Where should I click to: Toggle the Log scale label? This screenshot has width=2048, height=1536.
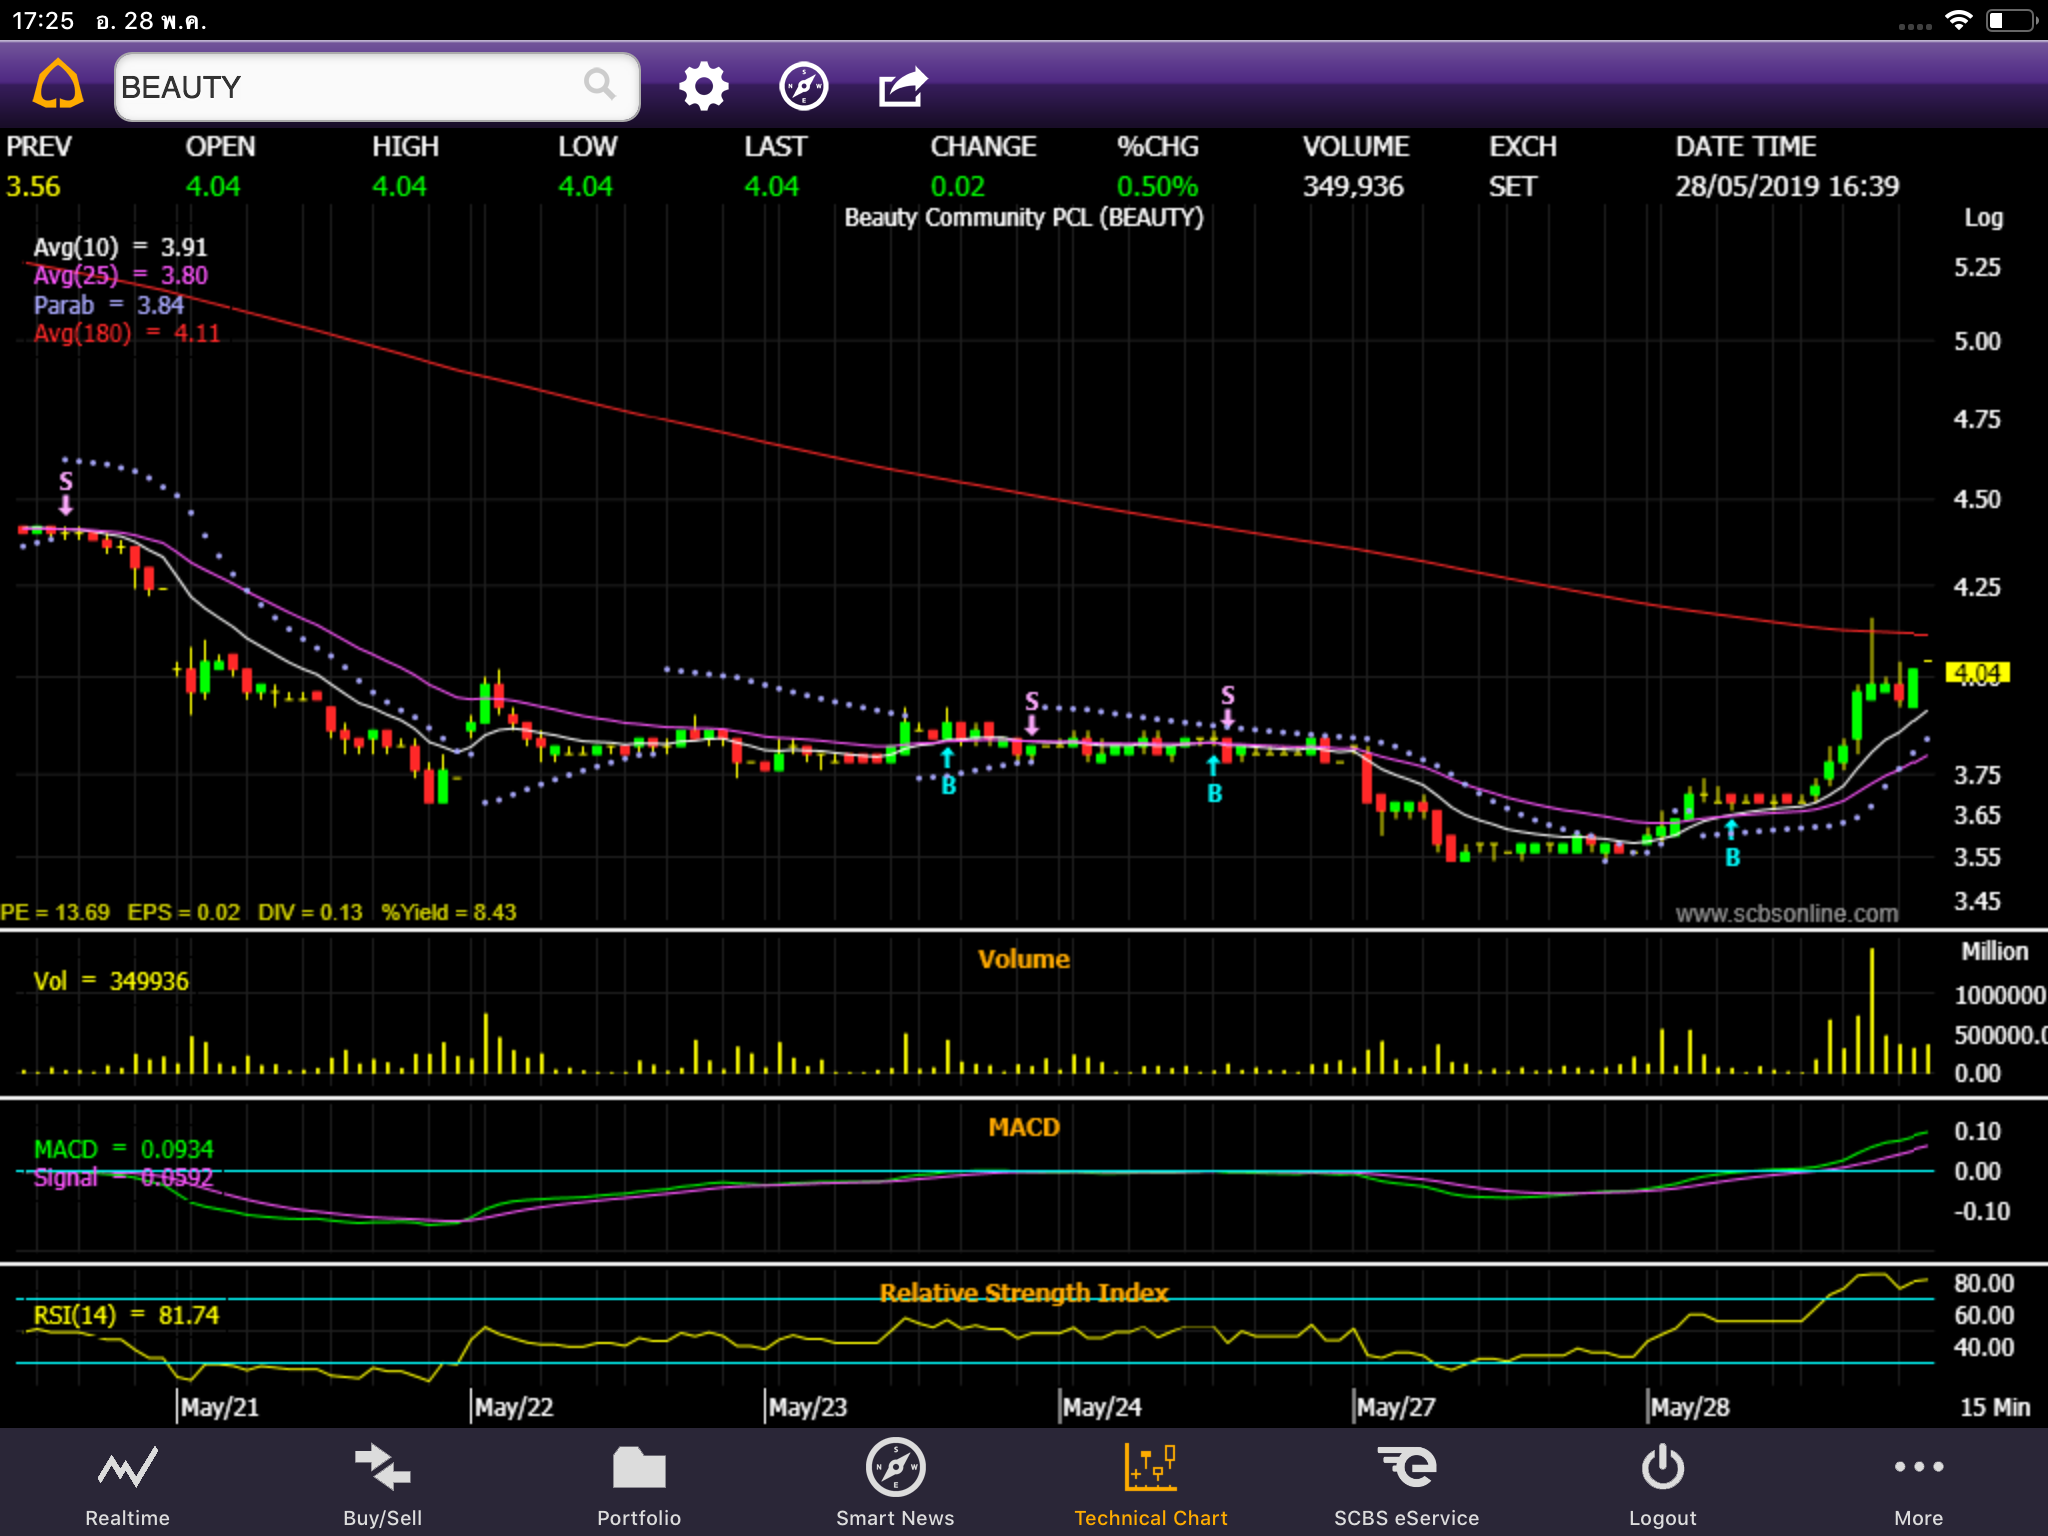tap(1983, 218)
